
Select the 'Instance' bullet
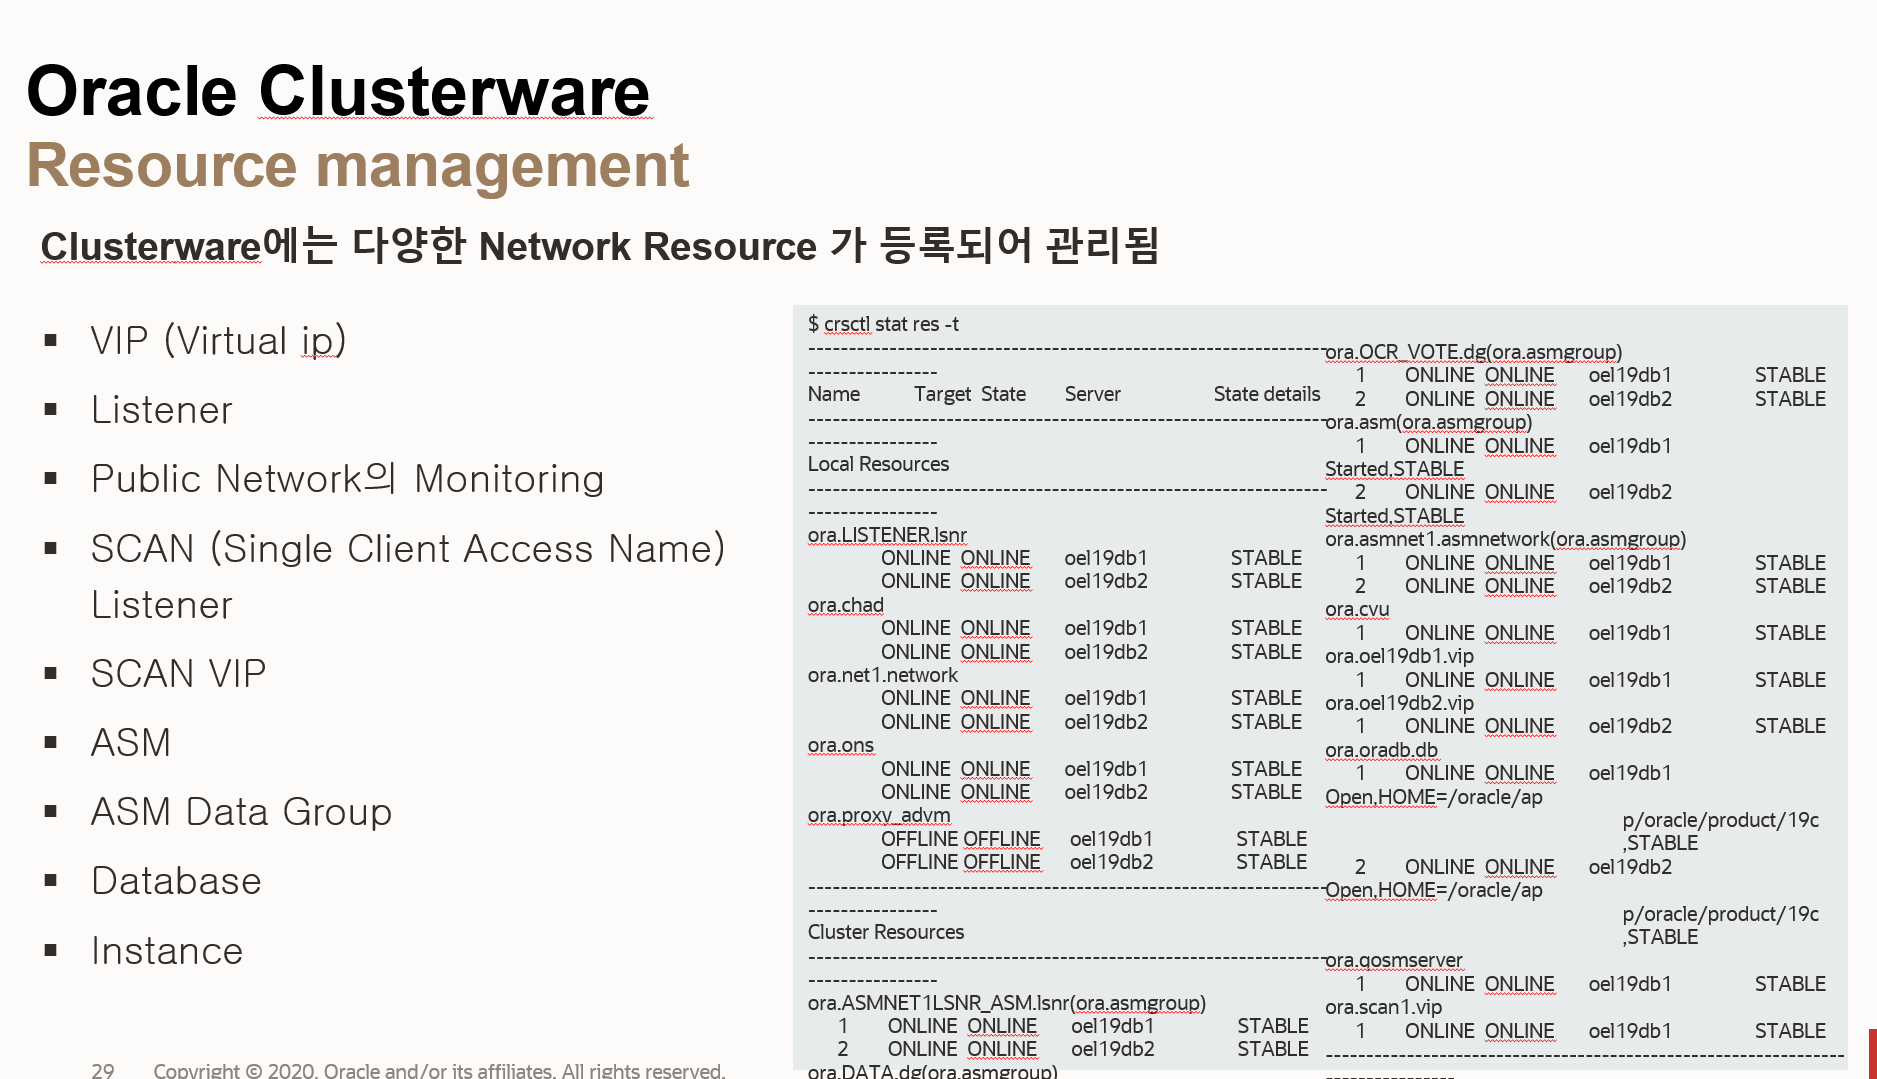(167, 951)
